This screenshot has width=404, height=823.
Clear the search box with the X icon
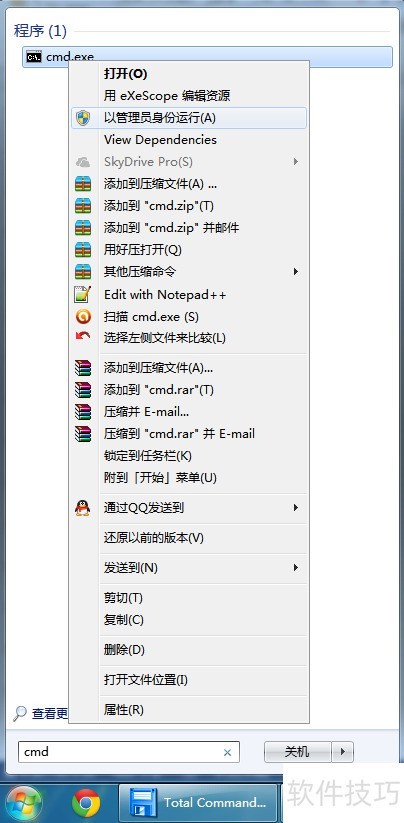(x=227, y=752)
